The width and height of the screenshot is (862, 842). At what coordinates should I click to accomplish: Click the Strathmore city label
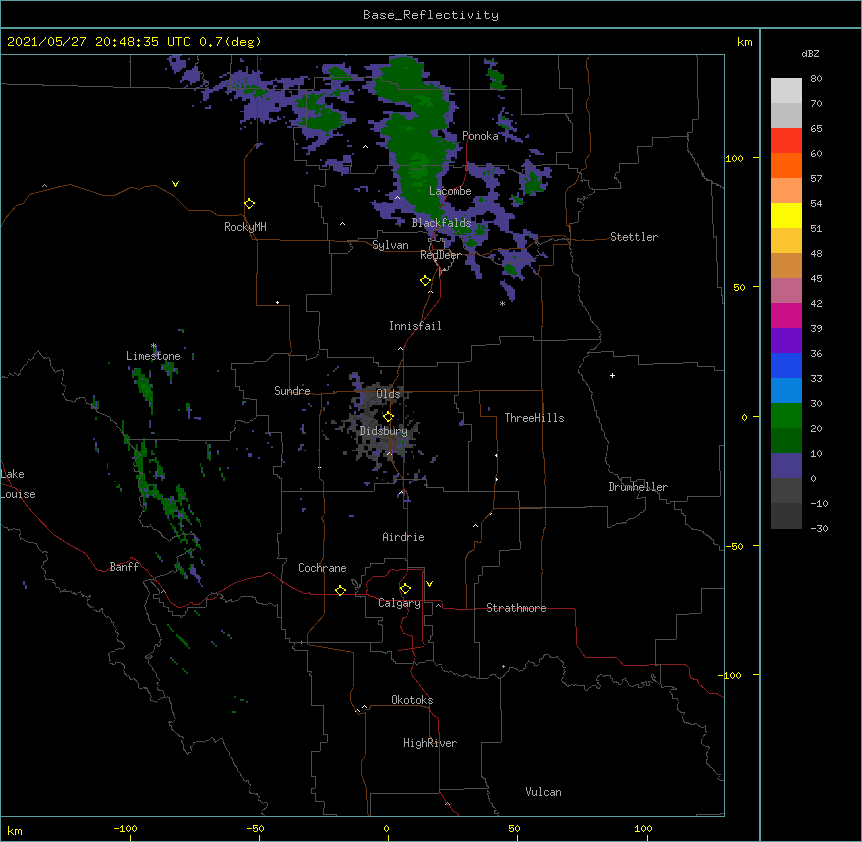pos(516,608)
